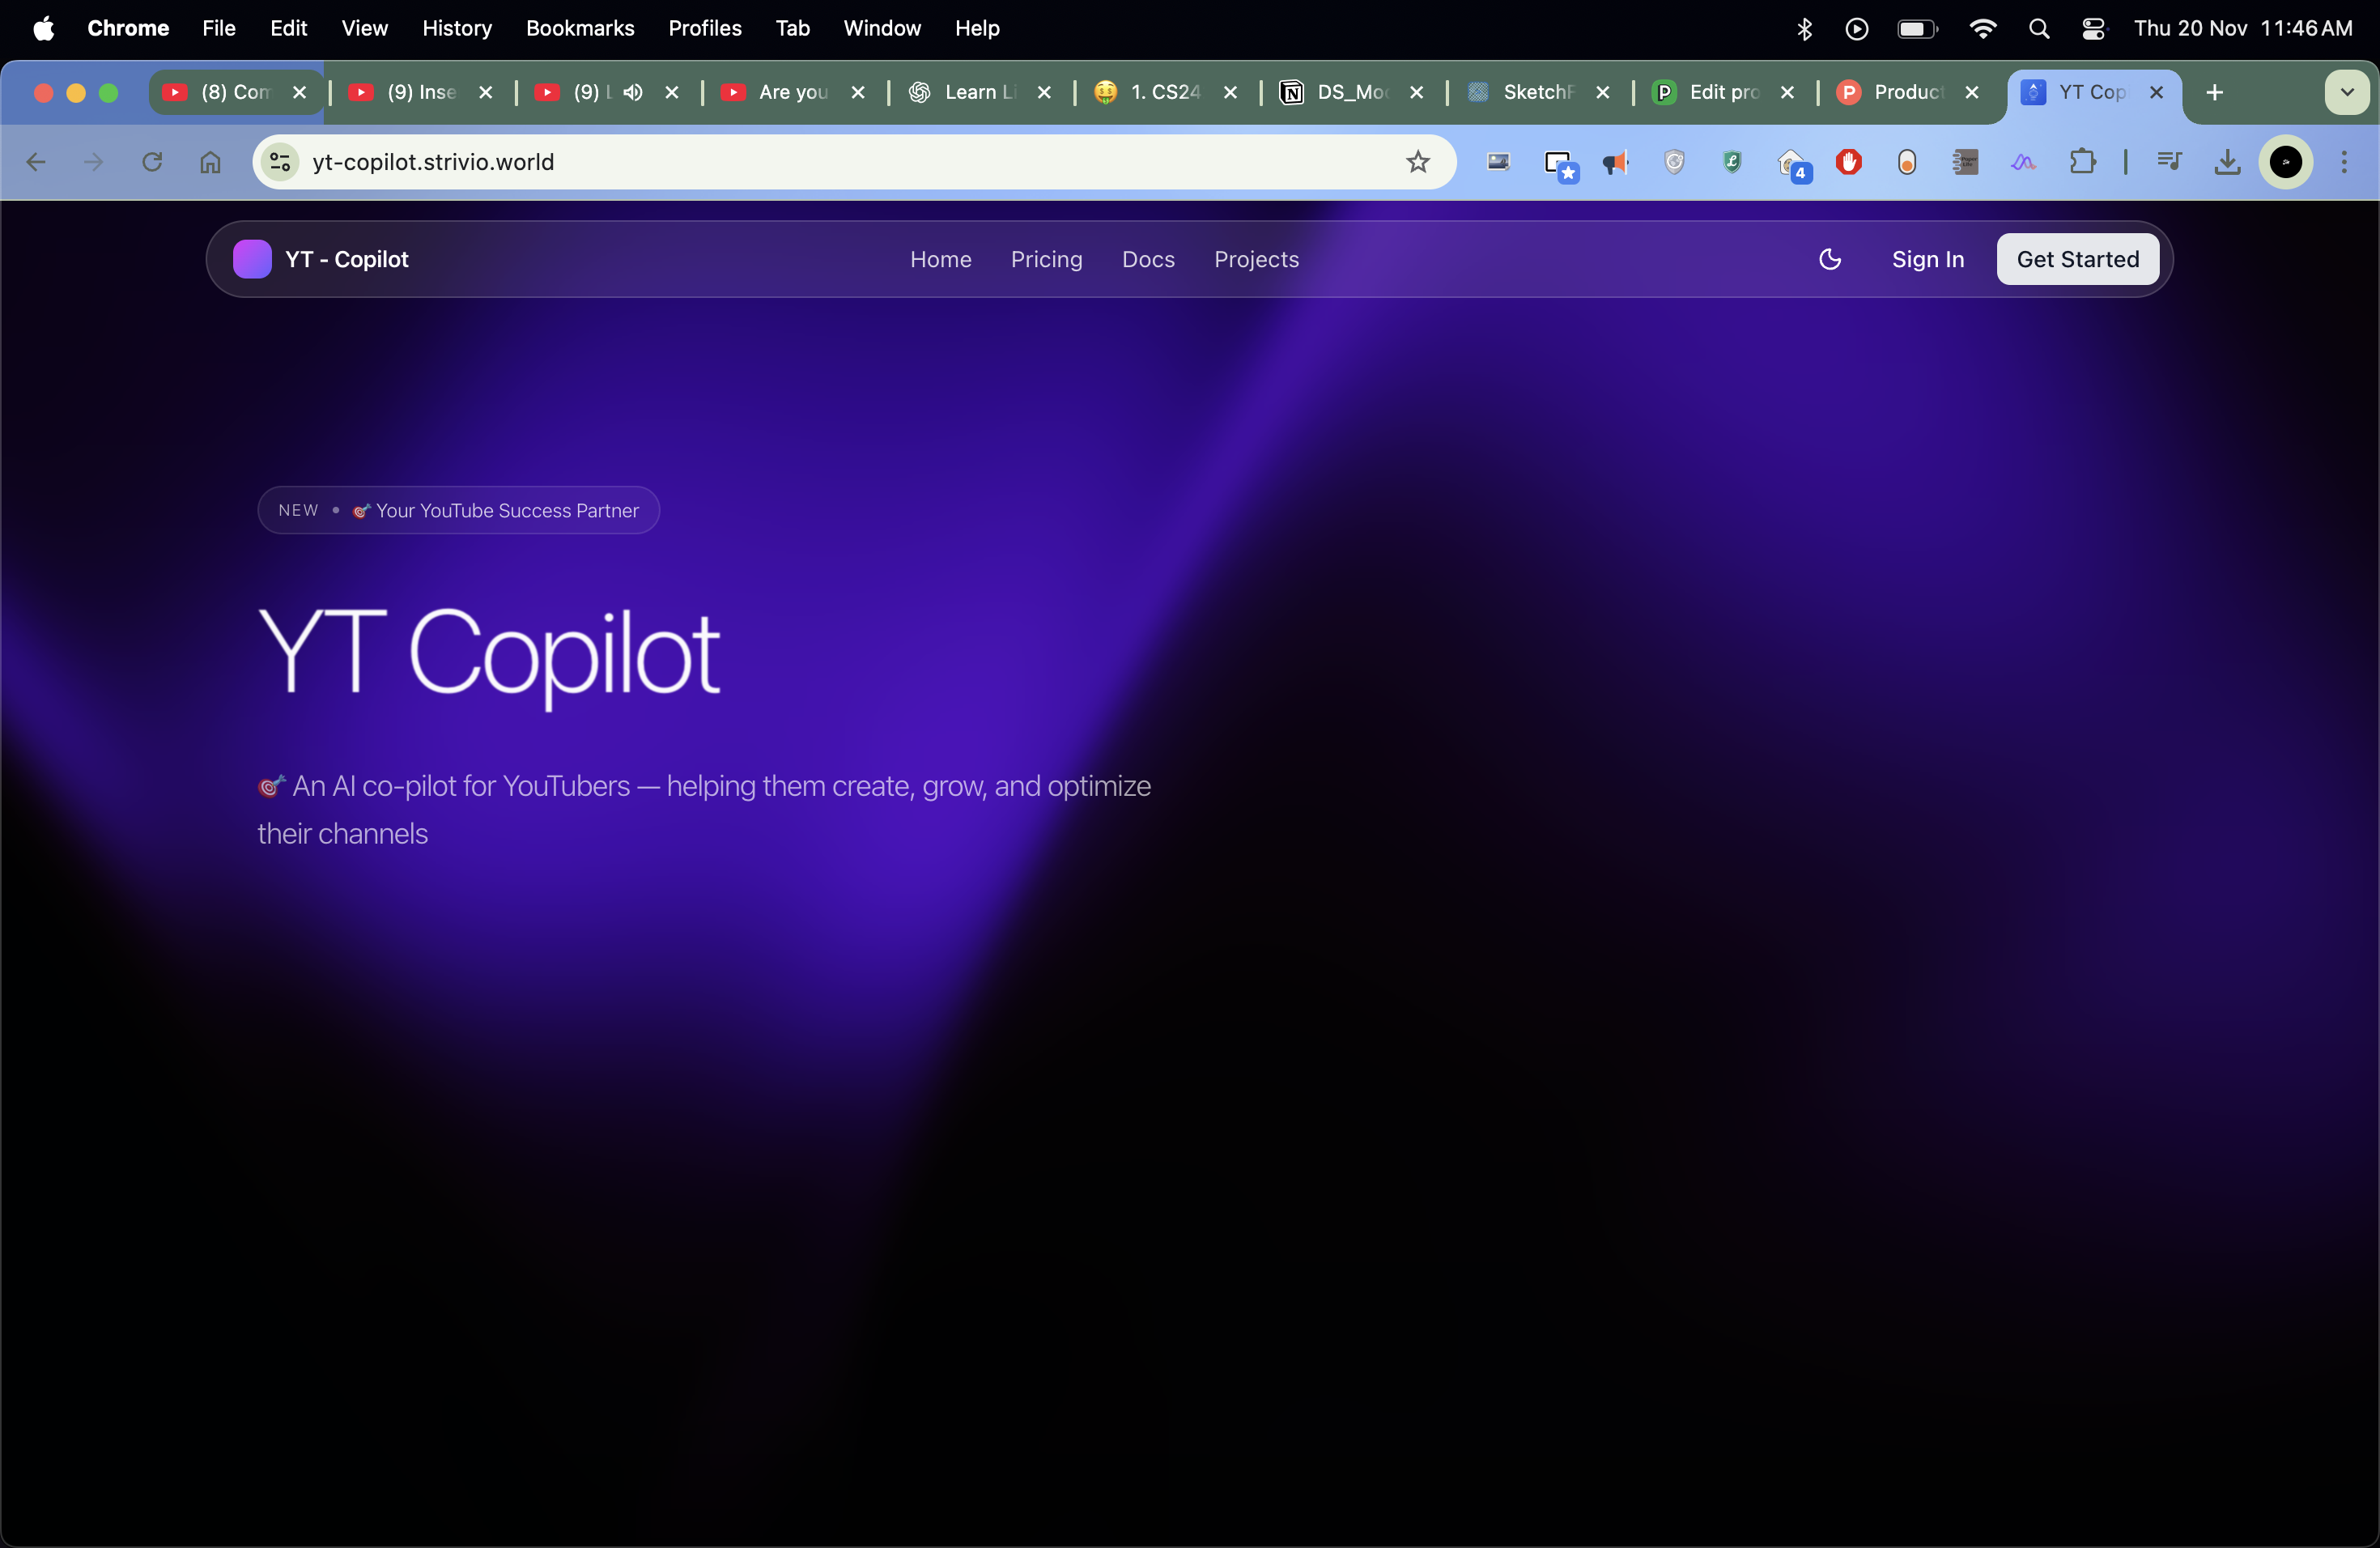Open the Chrome profile avatar menu
Screen dimensions: 2380x1548
(2287, 162)
